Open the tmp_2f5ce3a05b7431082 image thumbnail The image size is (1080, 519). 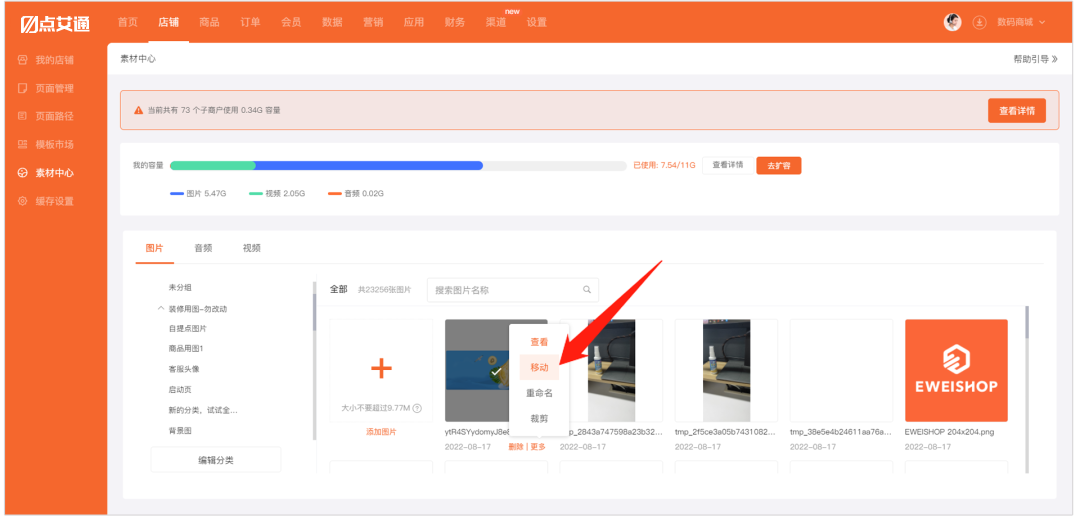tap(726, 370)
